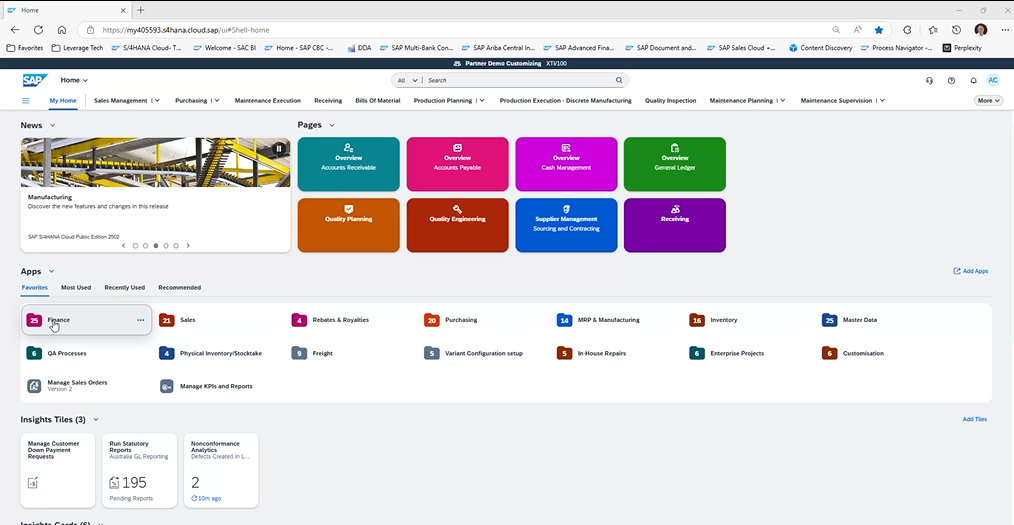The height and width of the screenshot is (525, 1014).
Task: Collapse the Apps section chevron
Action: click(x=52, y=272)
